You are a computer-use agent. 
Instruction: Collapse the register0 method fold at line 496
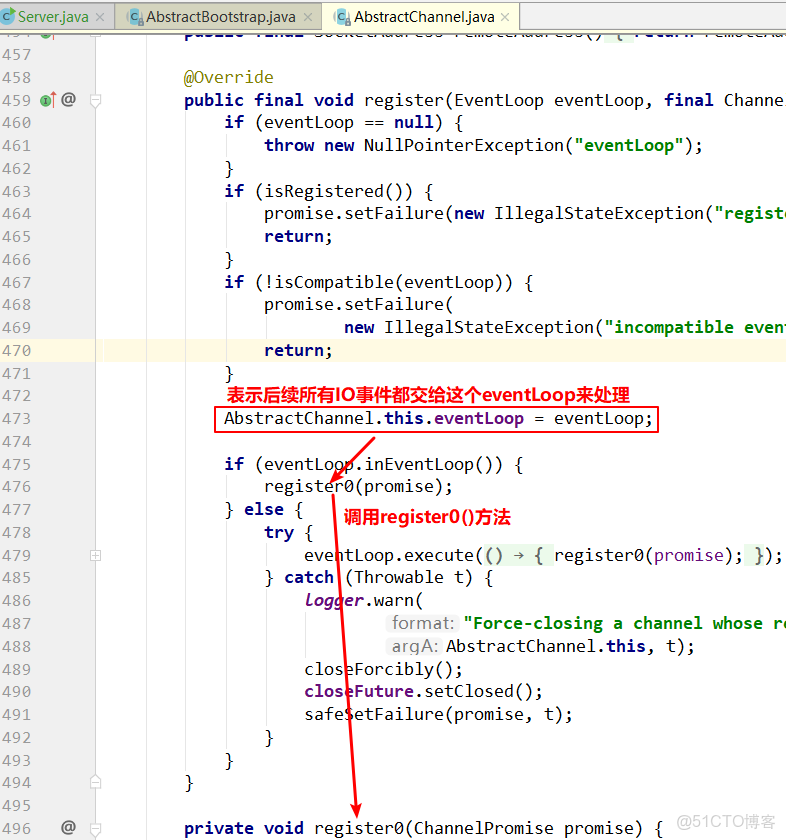[x=95, y=829]
